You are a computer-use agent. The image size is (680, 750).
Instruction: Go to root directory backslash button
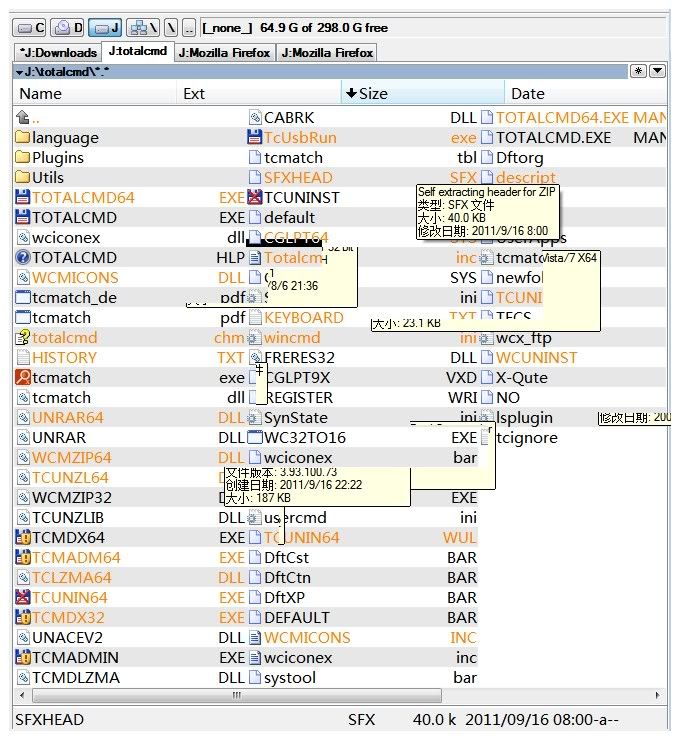pos(171,28)
